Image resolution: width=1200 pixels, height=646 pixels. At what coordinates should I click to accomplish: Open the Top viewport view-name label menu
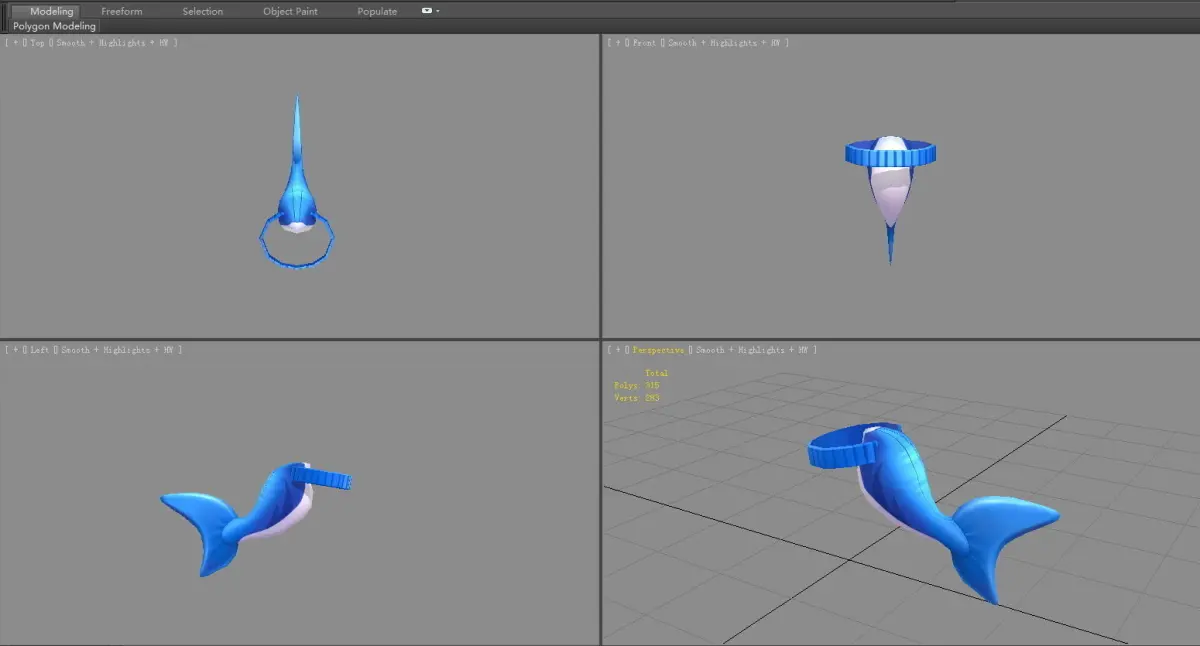click(37, 43)
